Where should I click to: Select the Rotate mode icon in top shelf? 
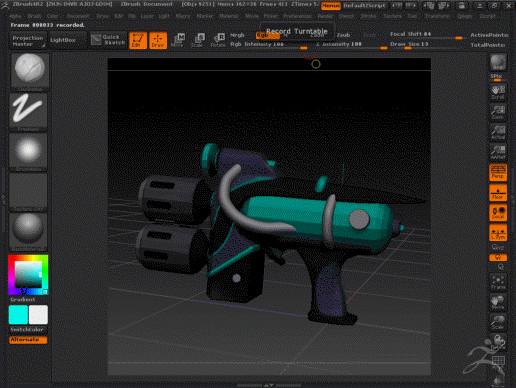coord(218,40)
